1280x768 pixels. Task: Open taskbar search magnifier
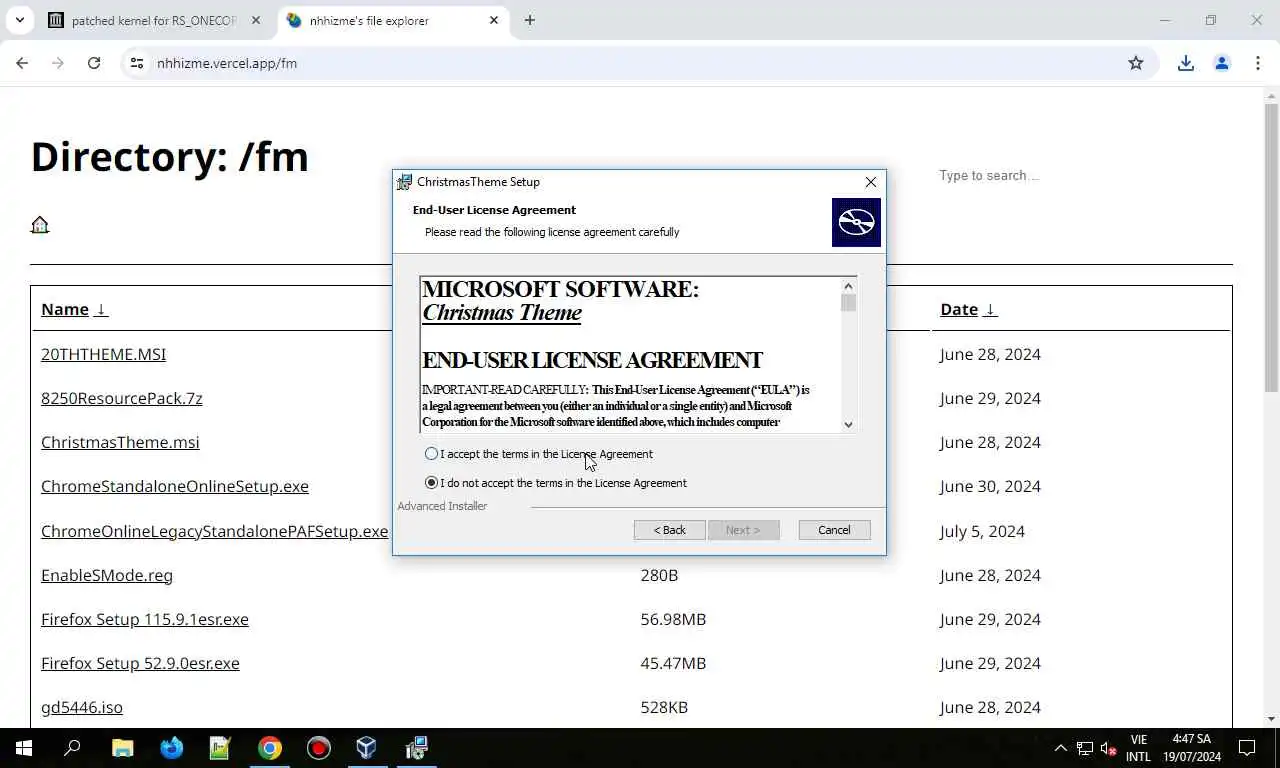[72, 748]
